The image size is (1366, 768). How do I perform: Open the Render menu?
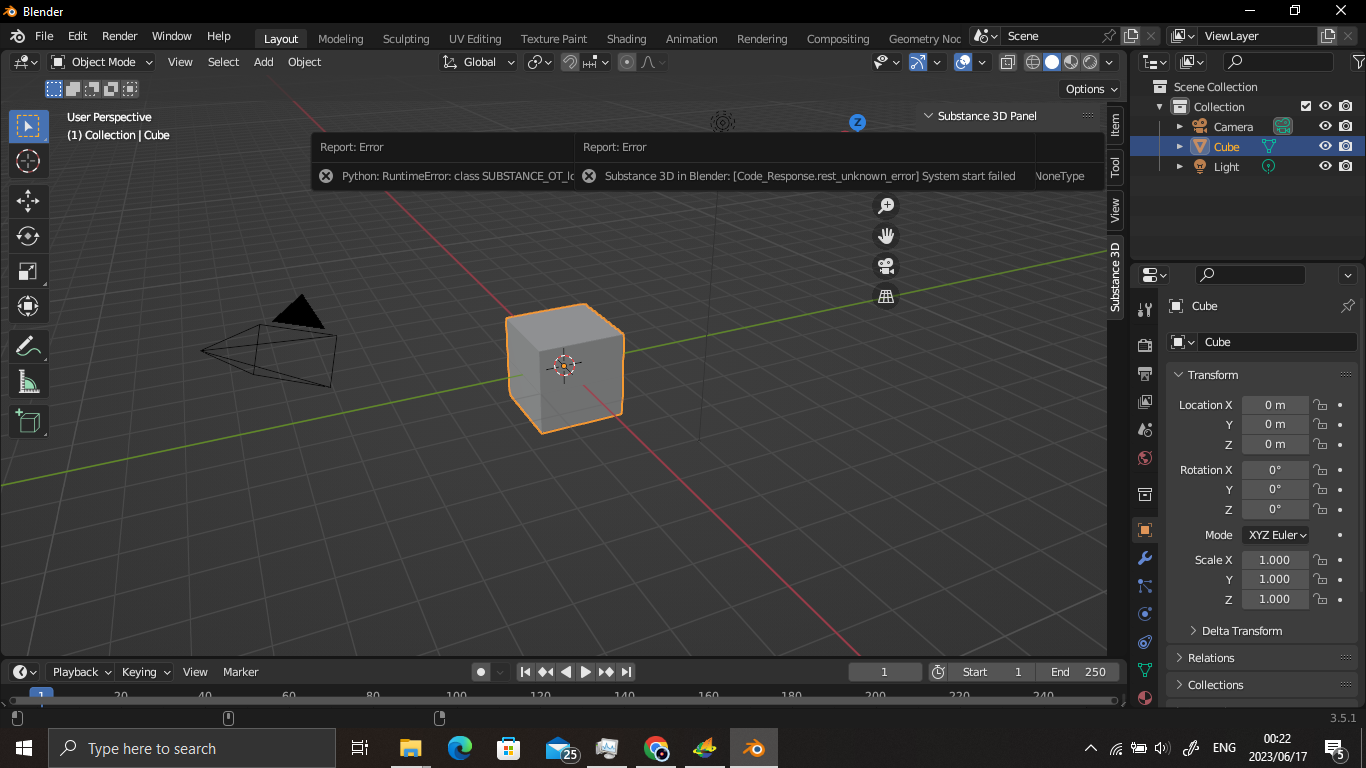[119, 35]
